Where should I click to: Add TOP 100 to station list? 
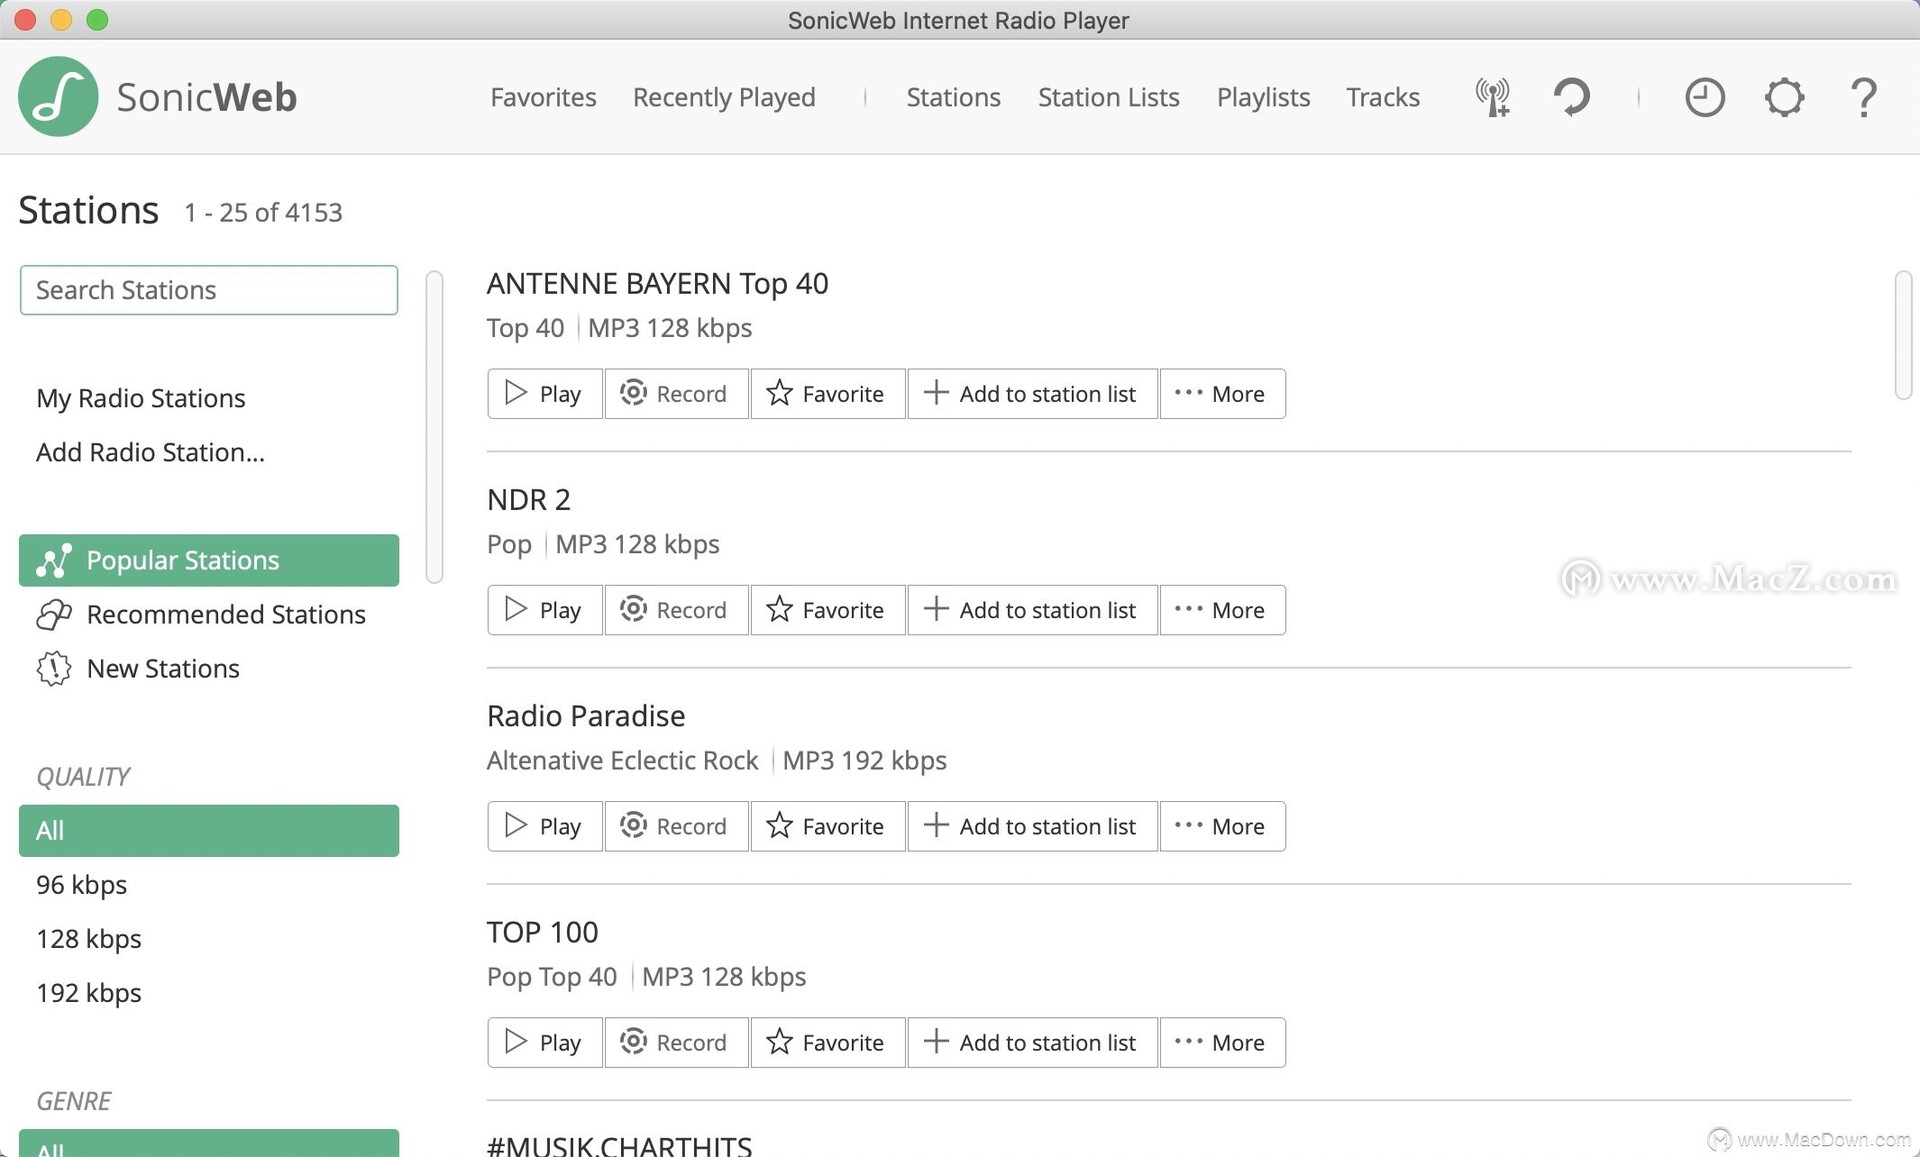(1032, 1042)
